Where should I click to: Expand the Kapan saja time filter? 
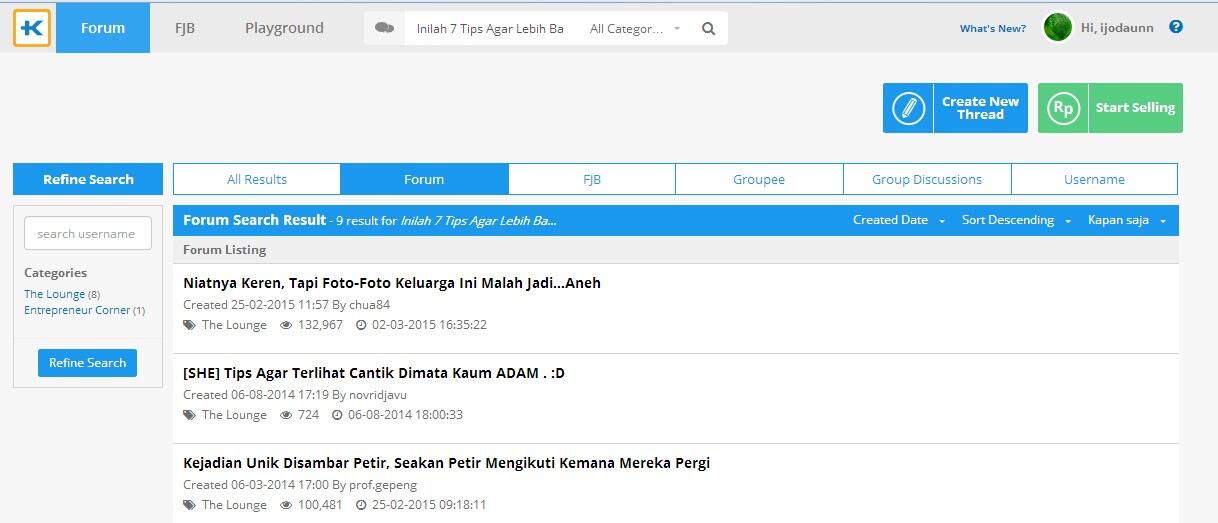click(x=1126, y=220)
